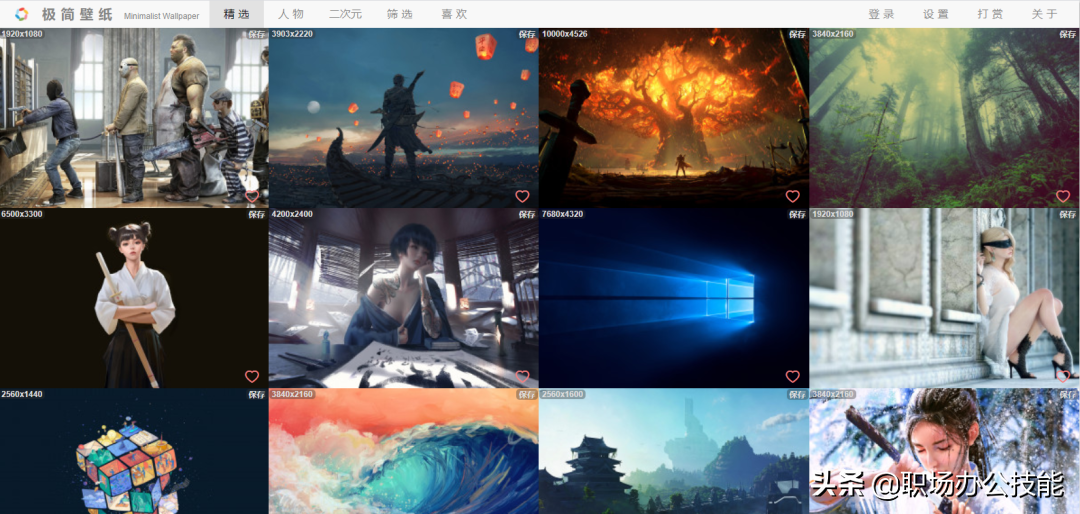Like the Windows 10 blue wallpaper

click(792, 376)
